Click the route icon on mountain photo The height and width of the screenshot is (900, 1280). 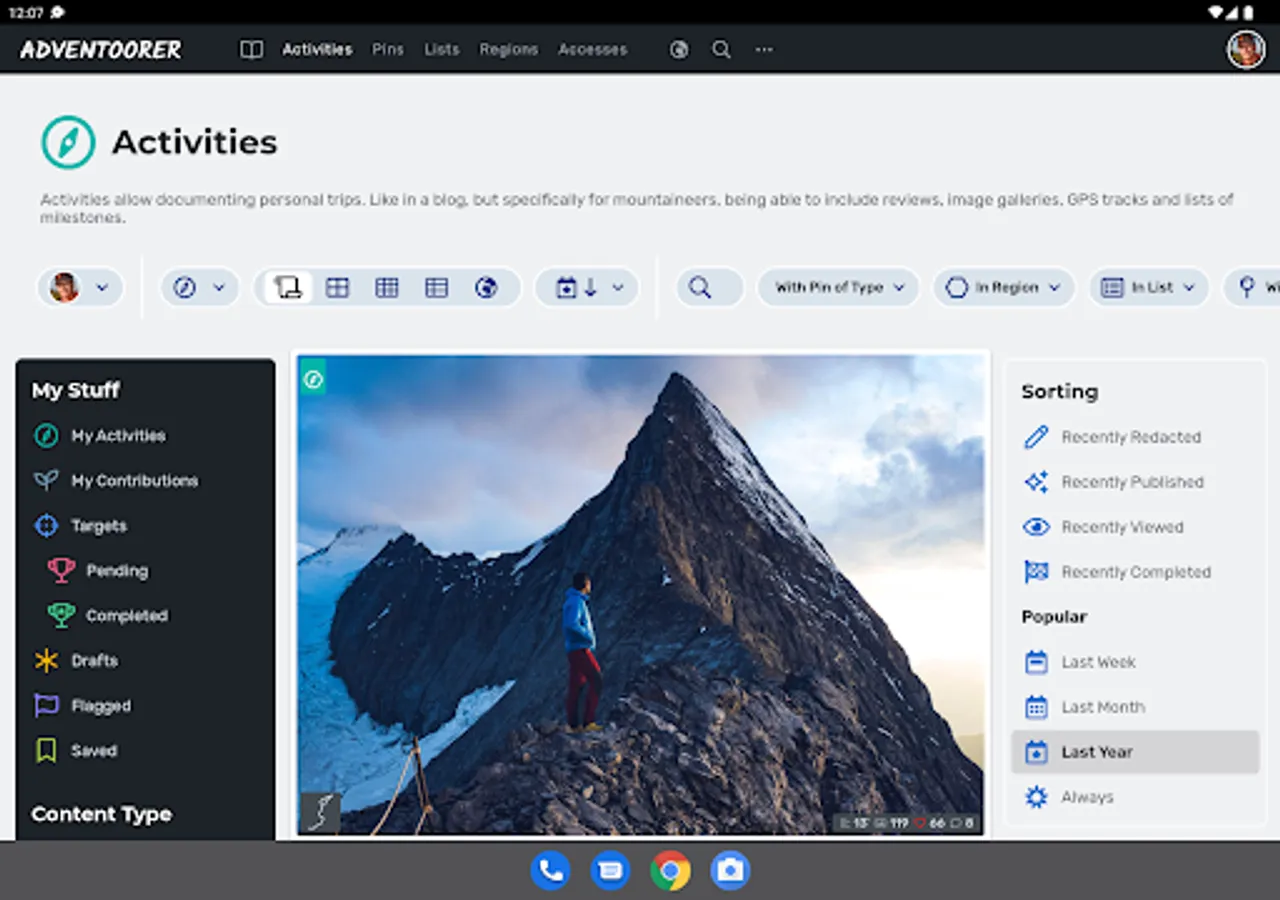[320, 813]
